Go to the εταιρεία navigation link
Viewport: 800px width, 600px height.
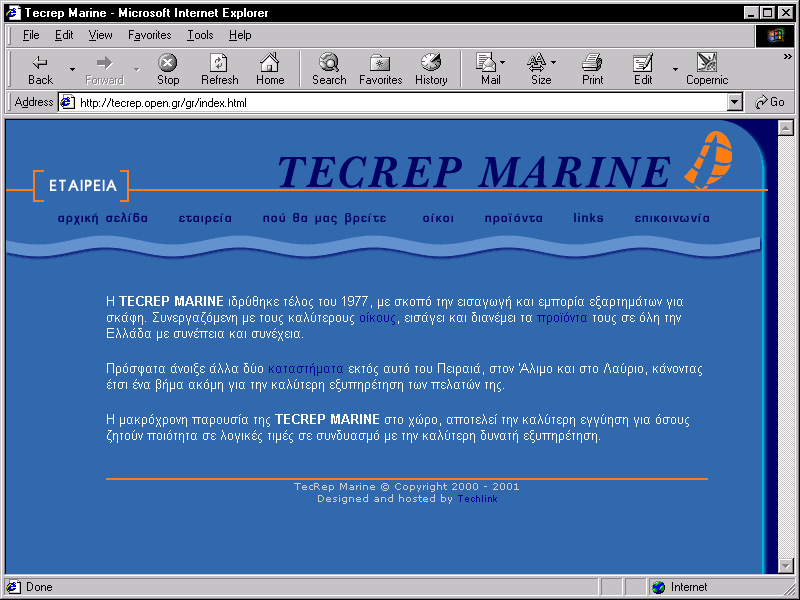pyautogui.click(x=205, y=218)
